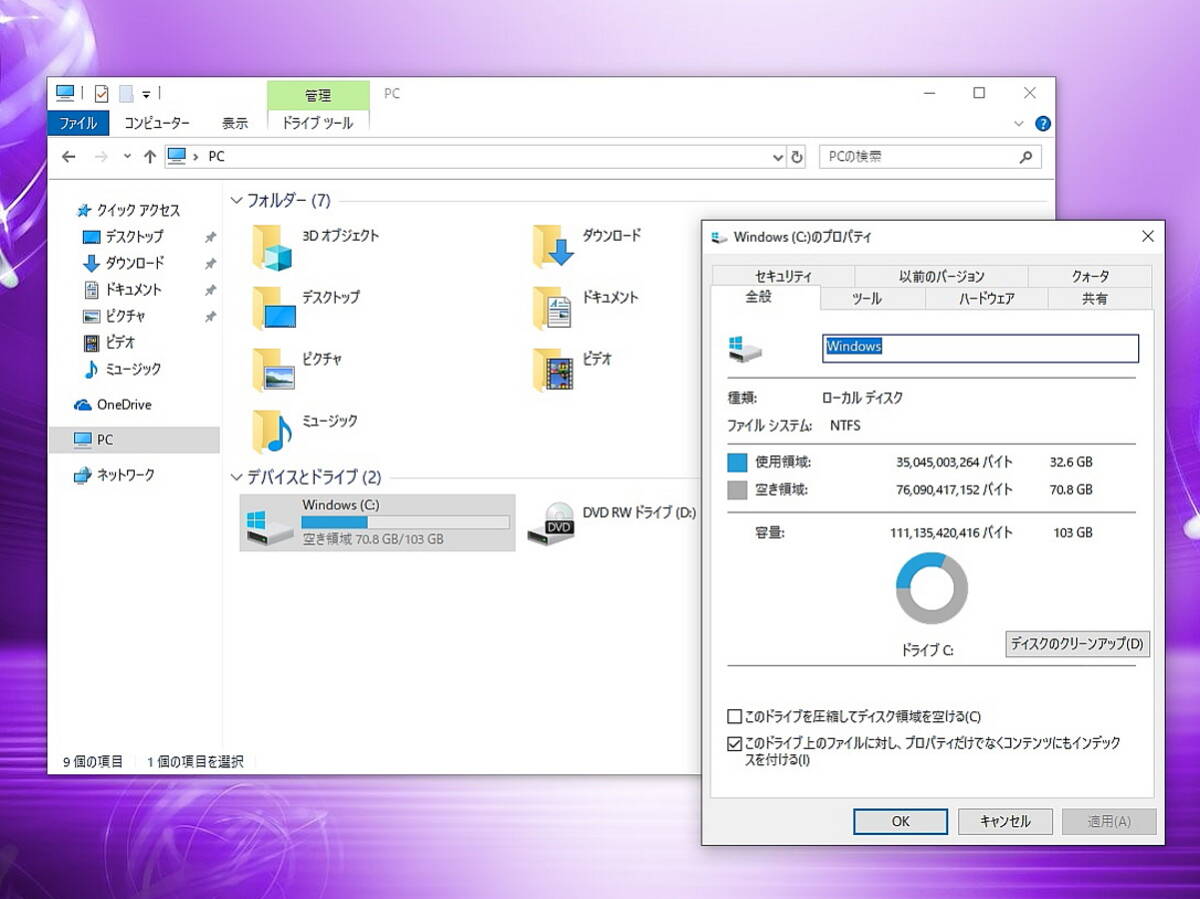The image size is (1200, 899).
Task: Click the PC icon in title bar
Action: [65, 93]
